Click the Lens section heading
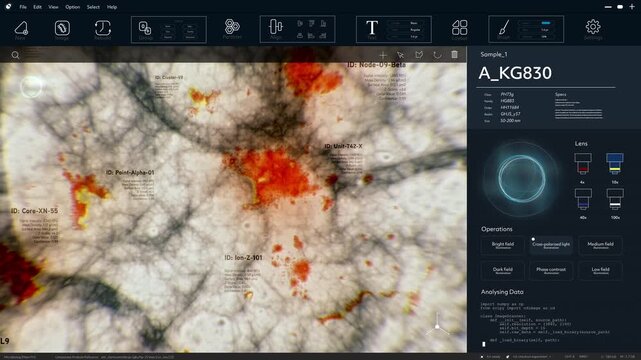Screen dimensions: 641x360 coord(581,143)
